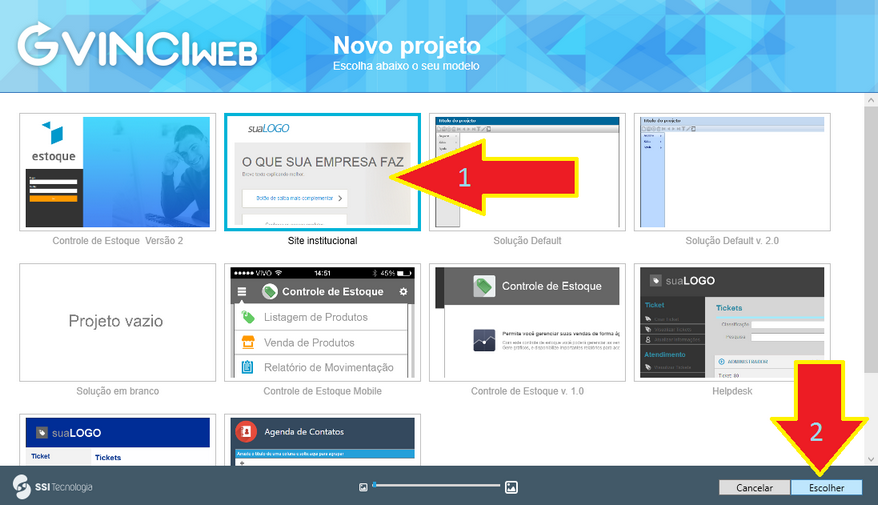Pick the Helpdesk template thumbnail
Image resolution: width=878 pixels, height=505 pixels.
(732, 322)
